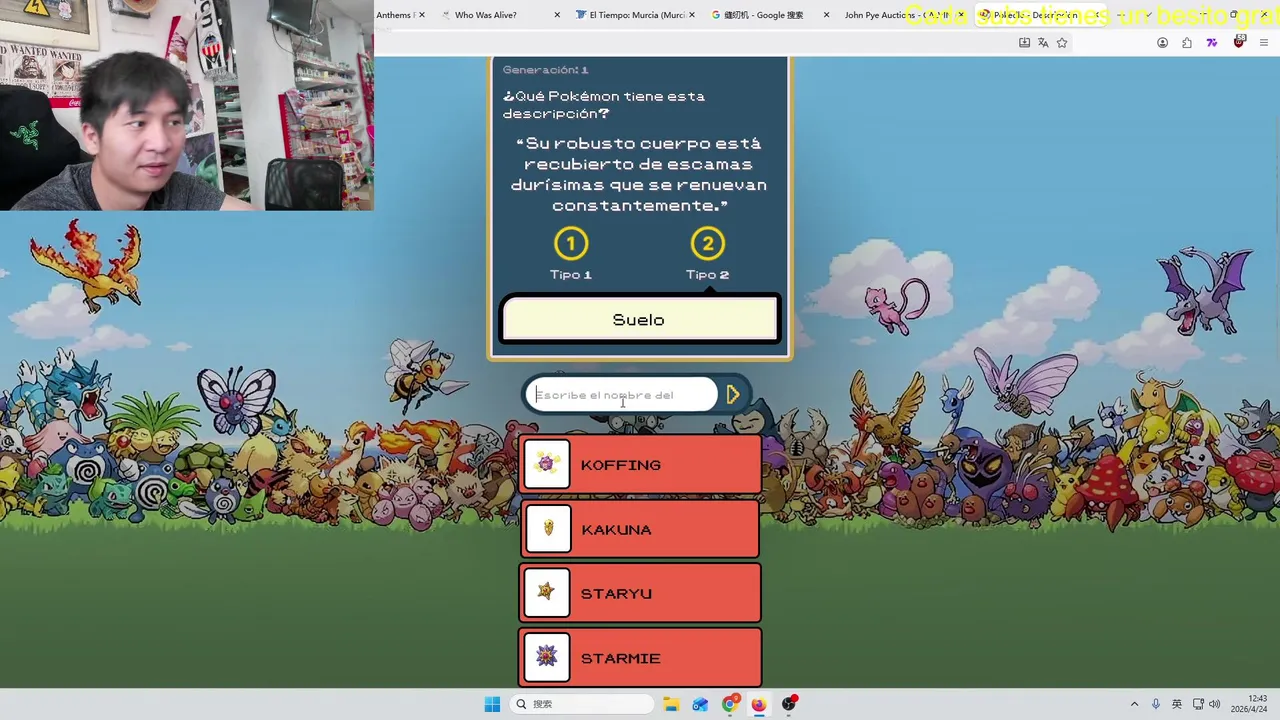1280x720 pixels.
Task: Open OBS Studio from the taskbar
Action: [789, 704]
